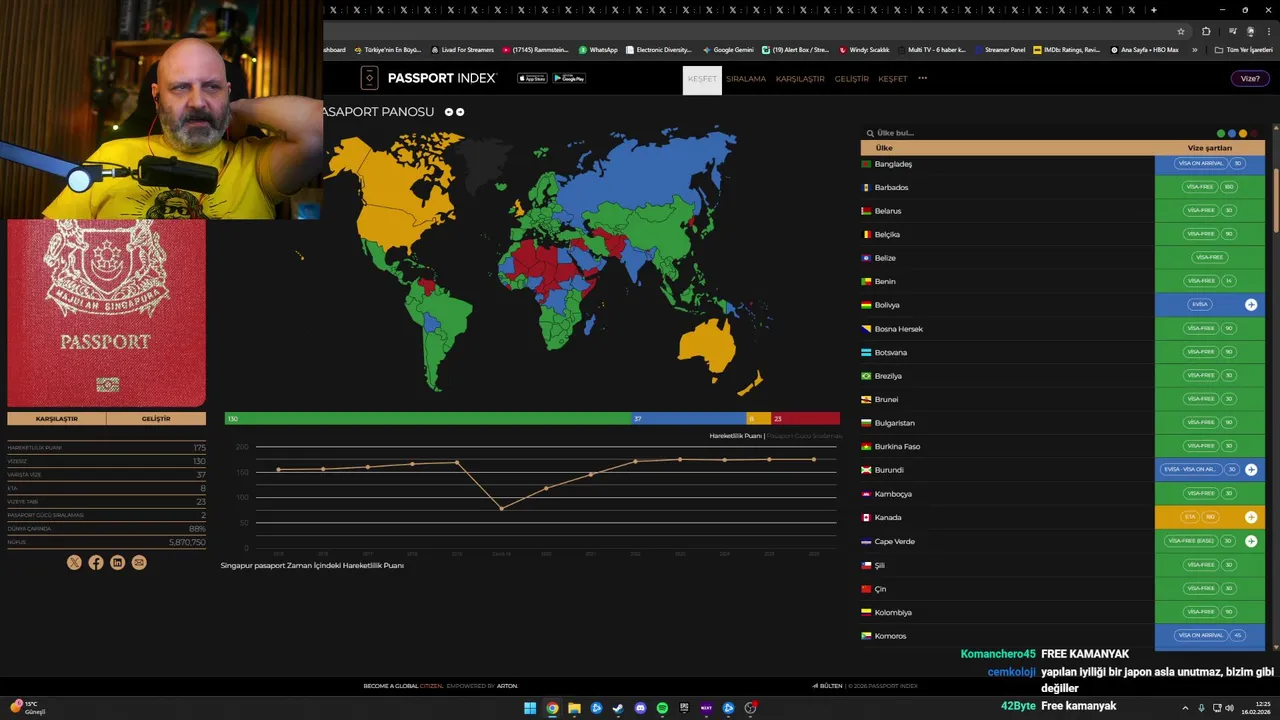The width and height of the screenshot is (1280, 720).
Task: Bookmark this page with the star icon
Action: pos(1181,31)
